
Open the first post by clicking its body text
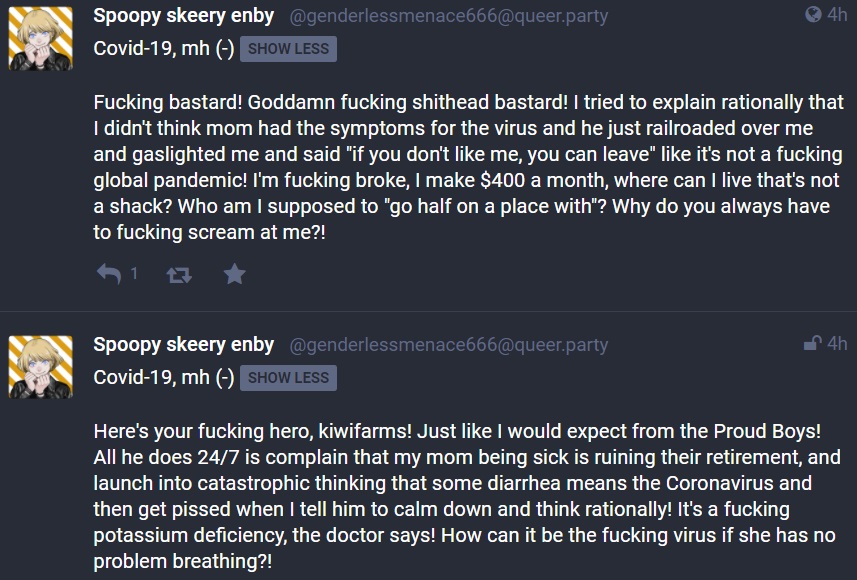[468, 167]
